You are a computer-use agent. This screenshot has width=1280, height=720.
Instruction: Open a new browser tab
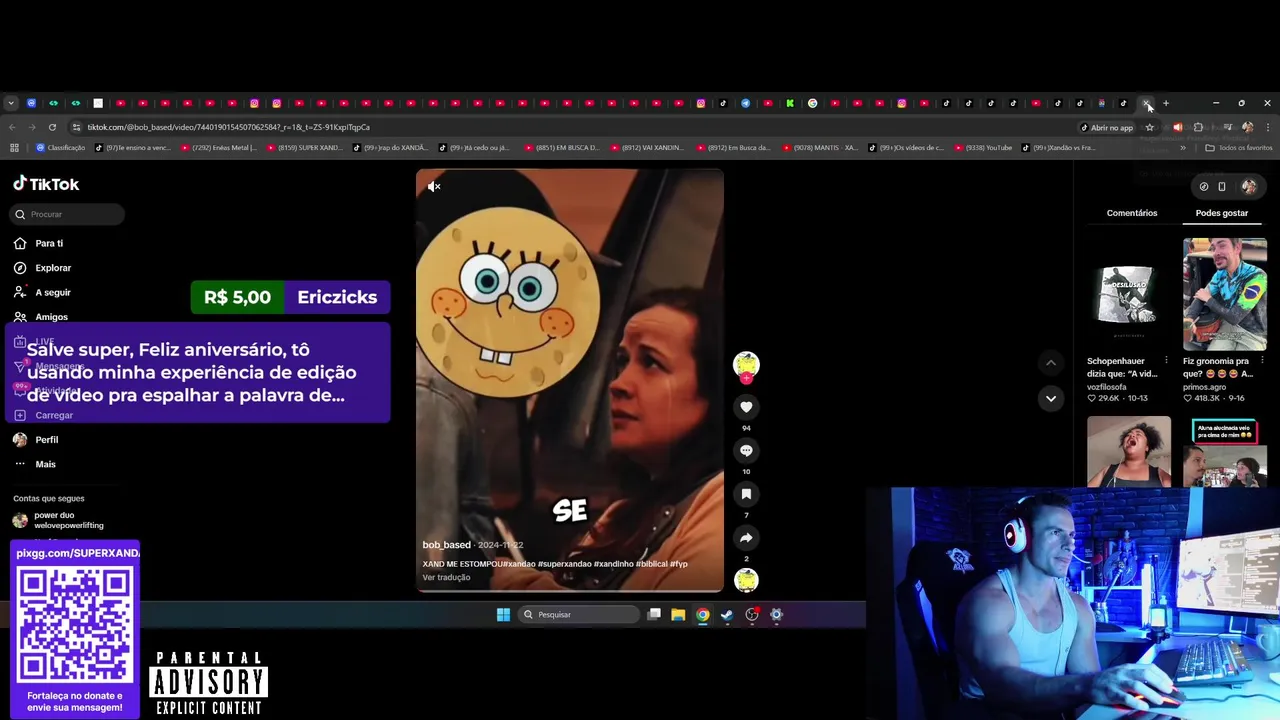(x=1165, y=103)
